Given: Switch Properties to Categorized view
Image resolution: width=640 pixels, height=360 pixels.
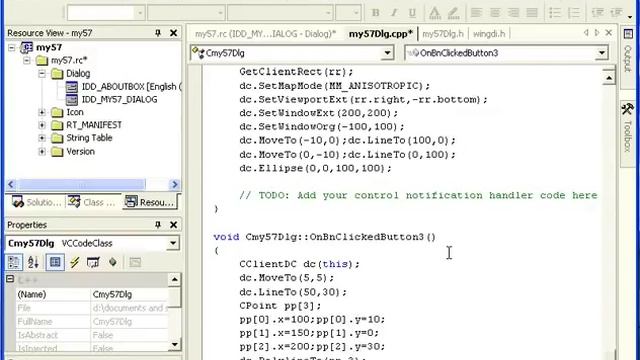Looking at the screenshot, I should 14,262.
